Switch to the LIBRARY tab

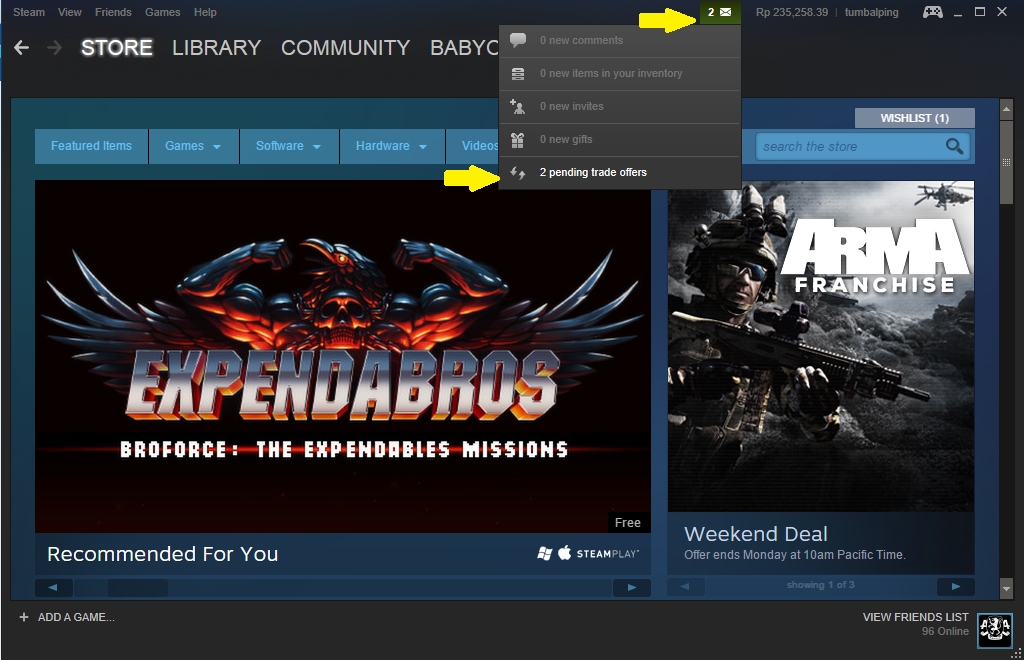[216, 48]
